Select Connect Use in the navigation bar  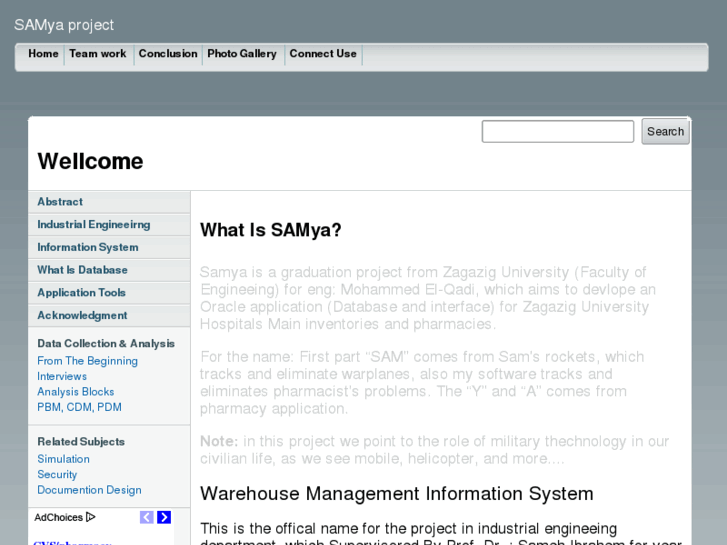click(323, 54)
